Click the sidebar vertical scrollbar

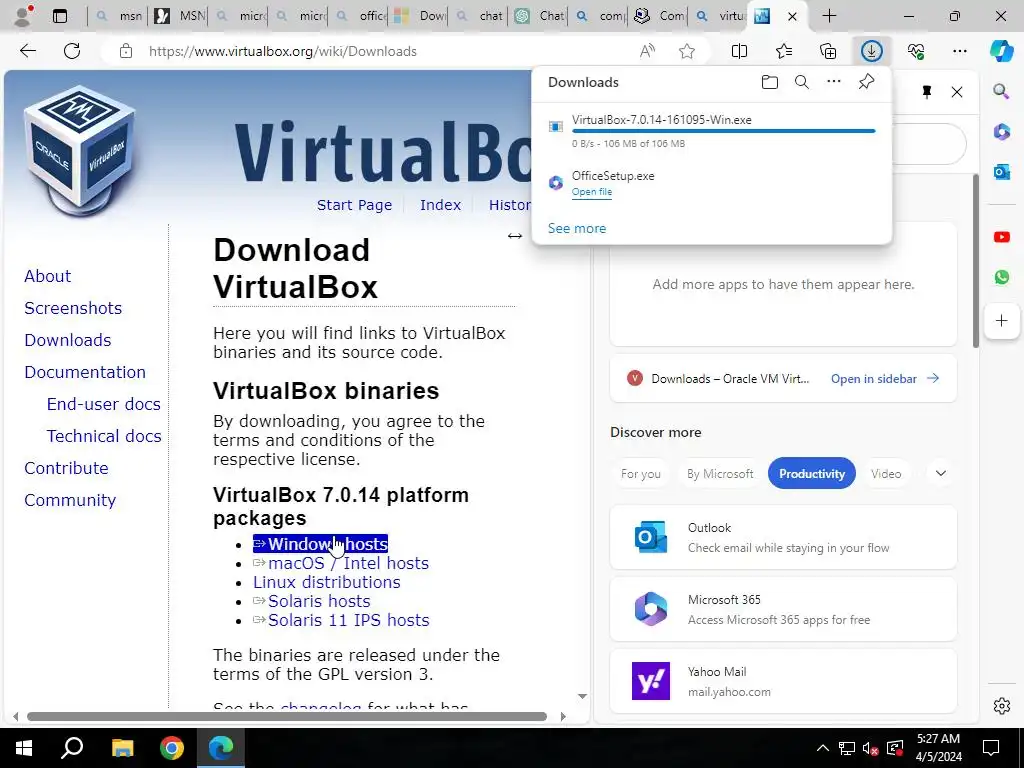tap(976, 261)
